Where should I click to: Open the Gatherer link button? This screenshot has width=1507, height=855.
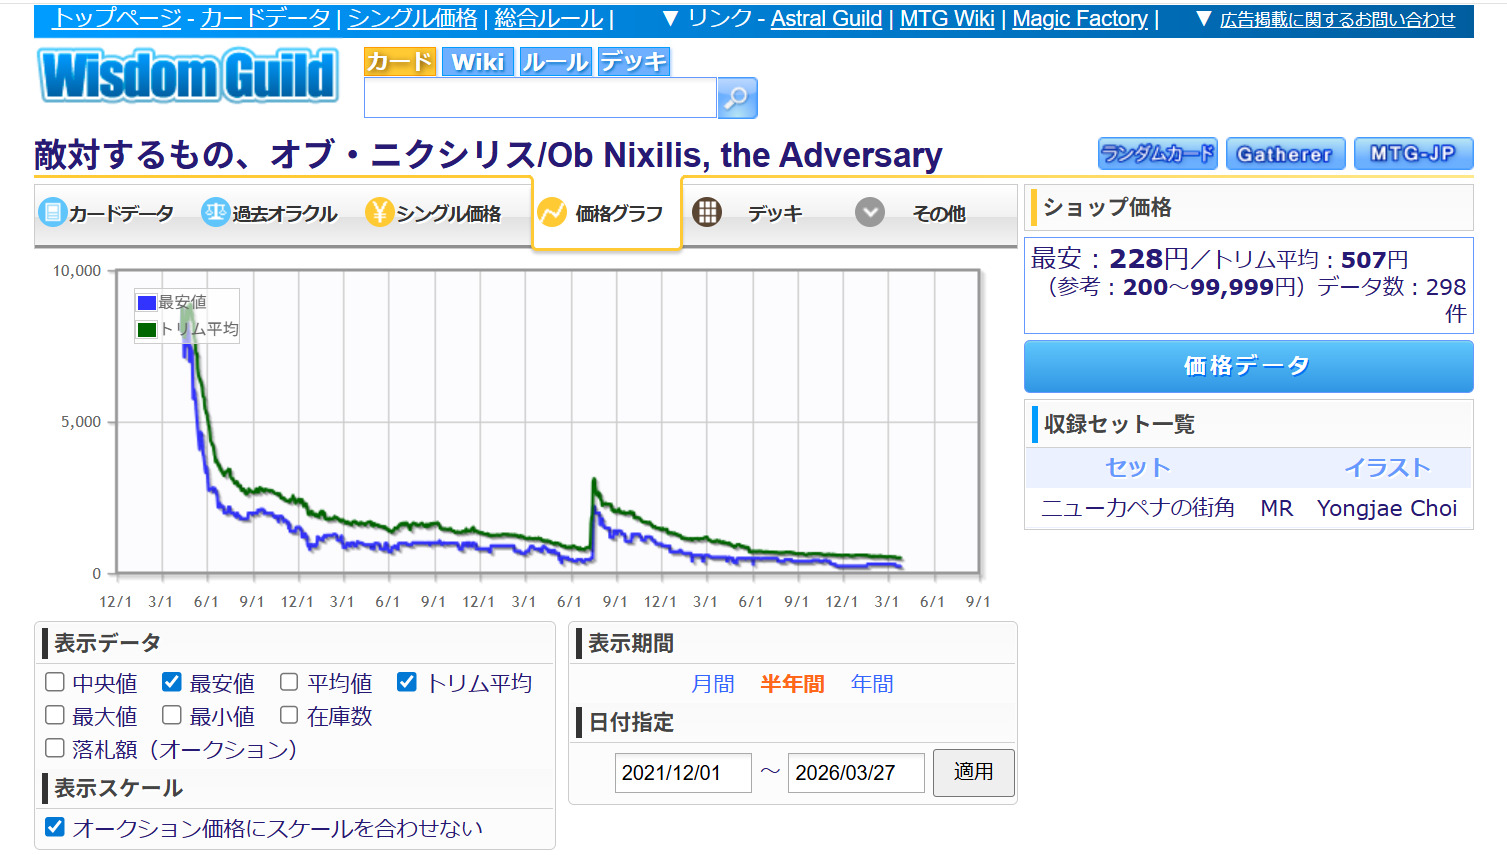(1284, 154)
